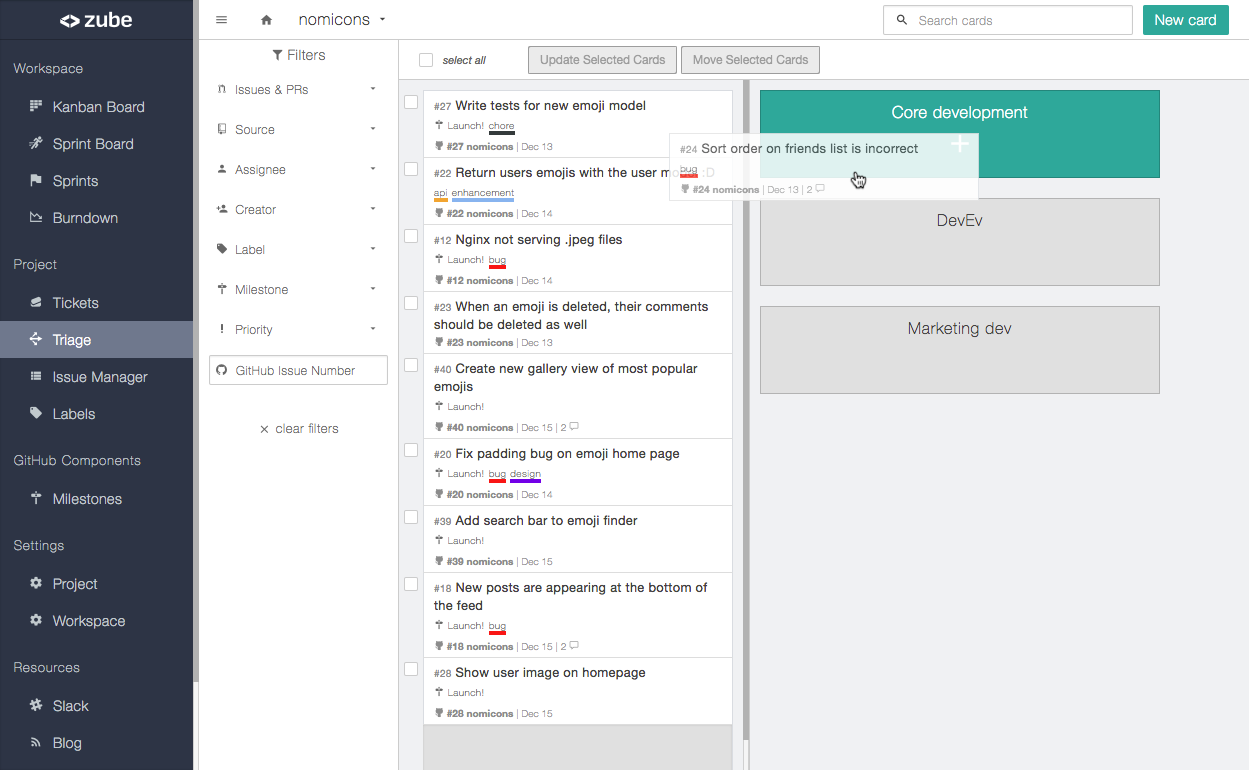Expand the Milestone filter dropdown

point(298,289)
